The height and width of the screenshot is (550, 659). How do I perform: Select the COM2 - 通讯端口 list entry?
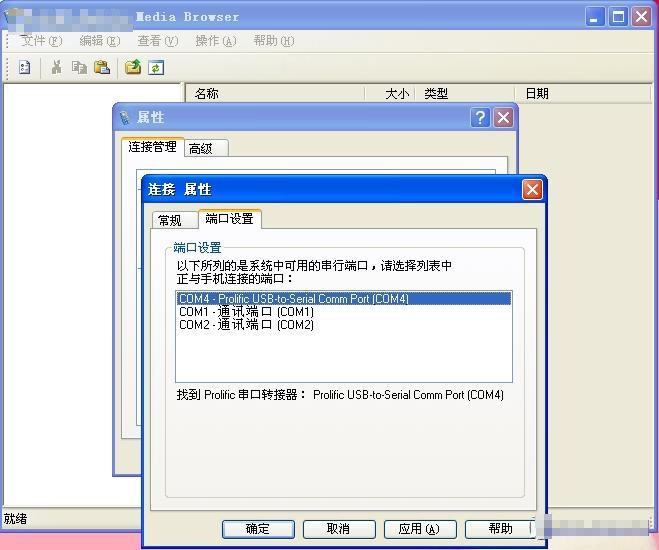(x=343, y=325)
